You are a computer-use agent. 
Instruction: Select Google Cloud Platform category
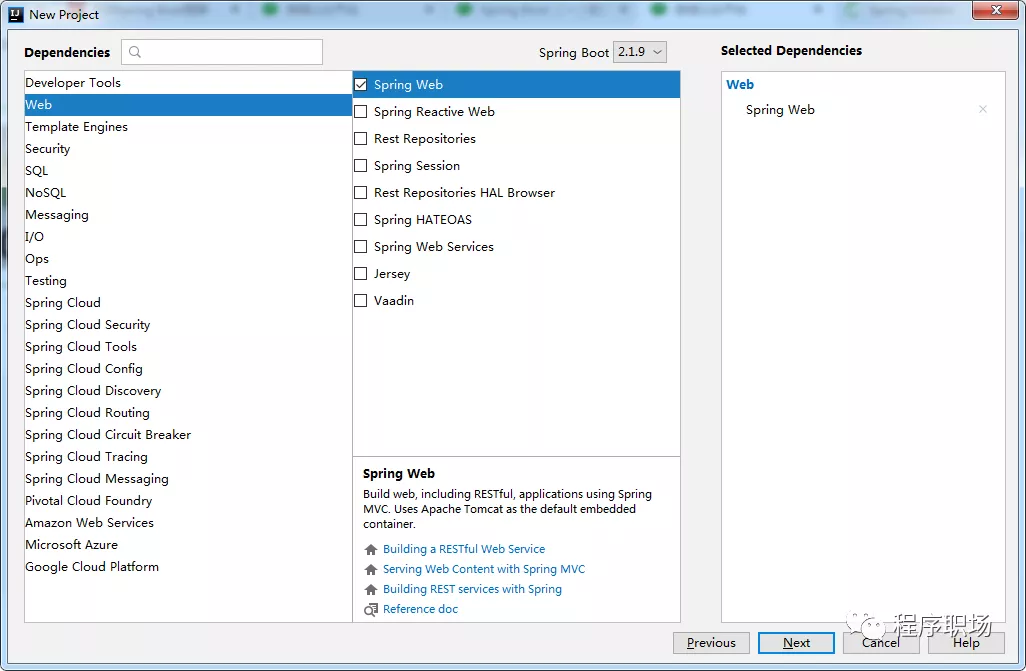pyautogui.click(x=188, y=567)
